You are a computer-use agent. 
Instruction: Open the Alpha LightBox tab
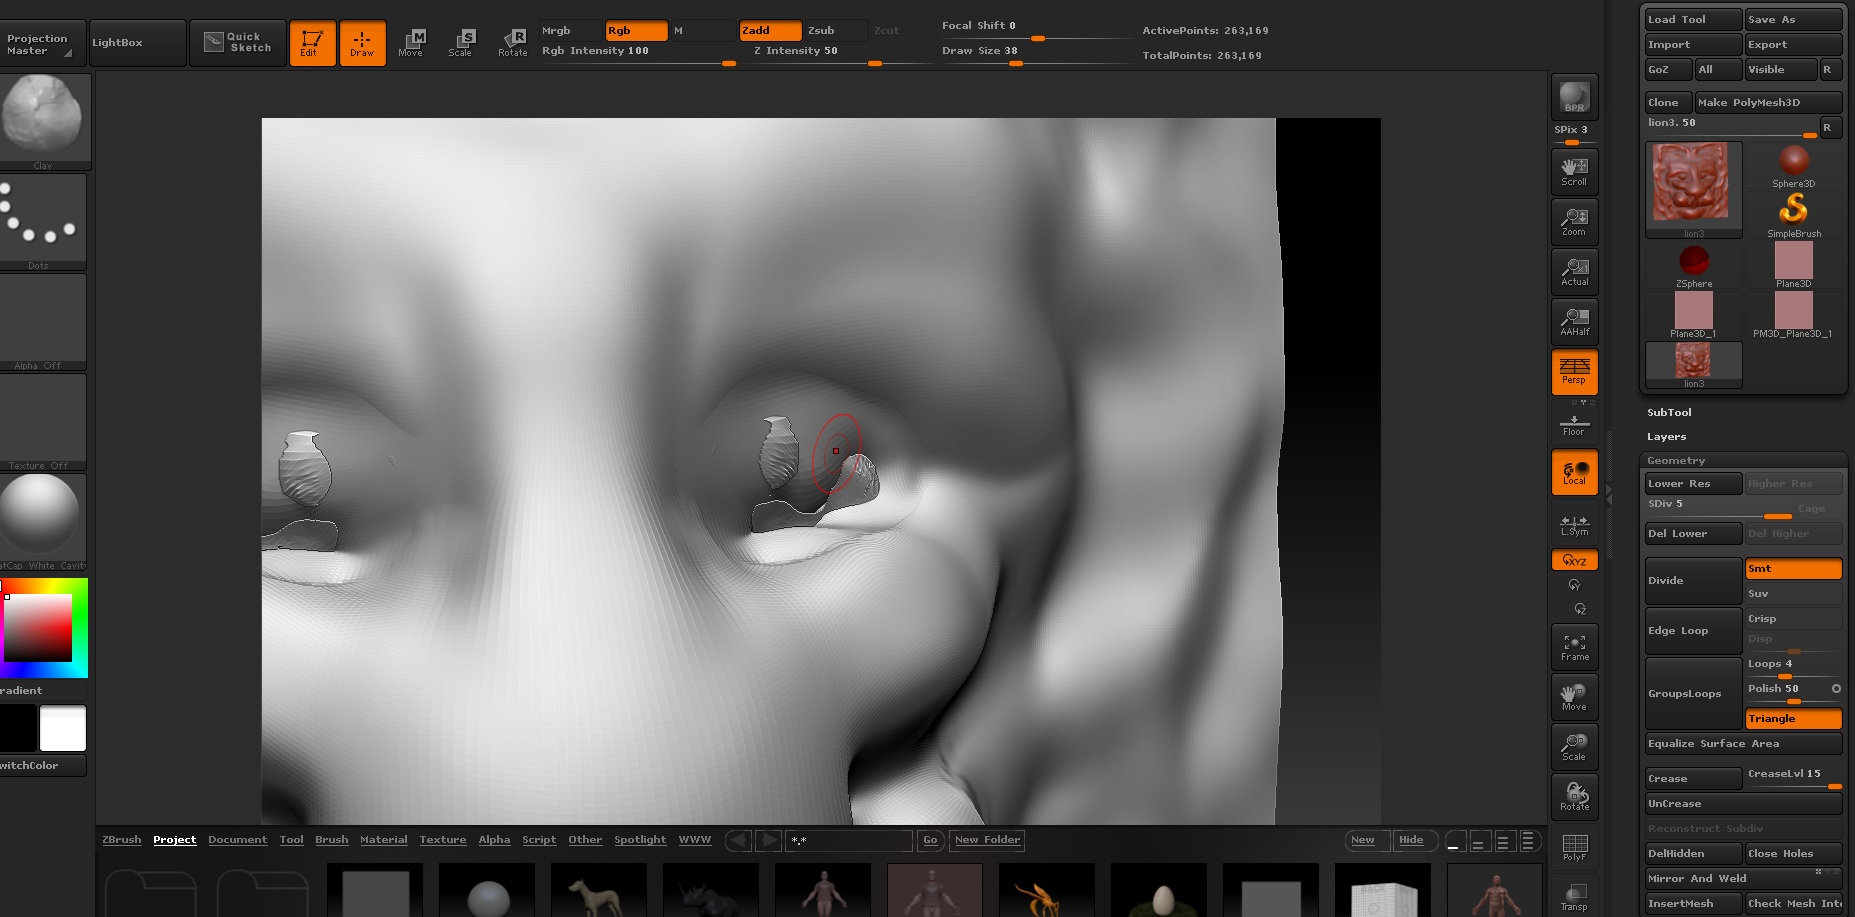494,840
